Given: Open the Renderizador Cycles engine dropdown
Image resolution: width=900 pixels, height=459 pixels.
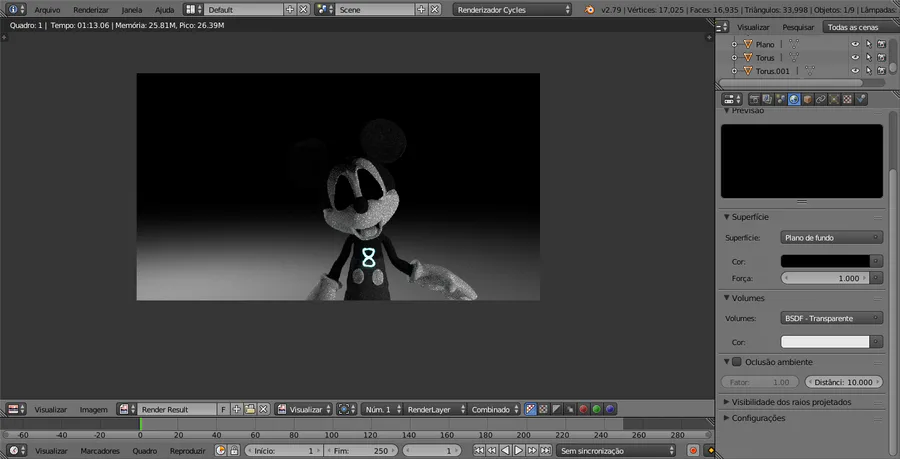Looking at the screenshot, I should 513,10.
